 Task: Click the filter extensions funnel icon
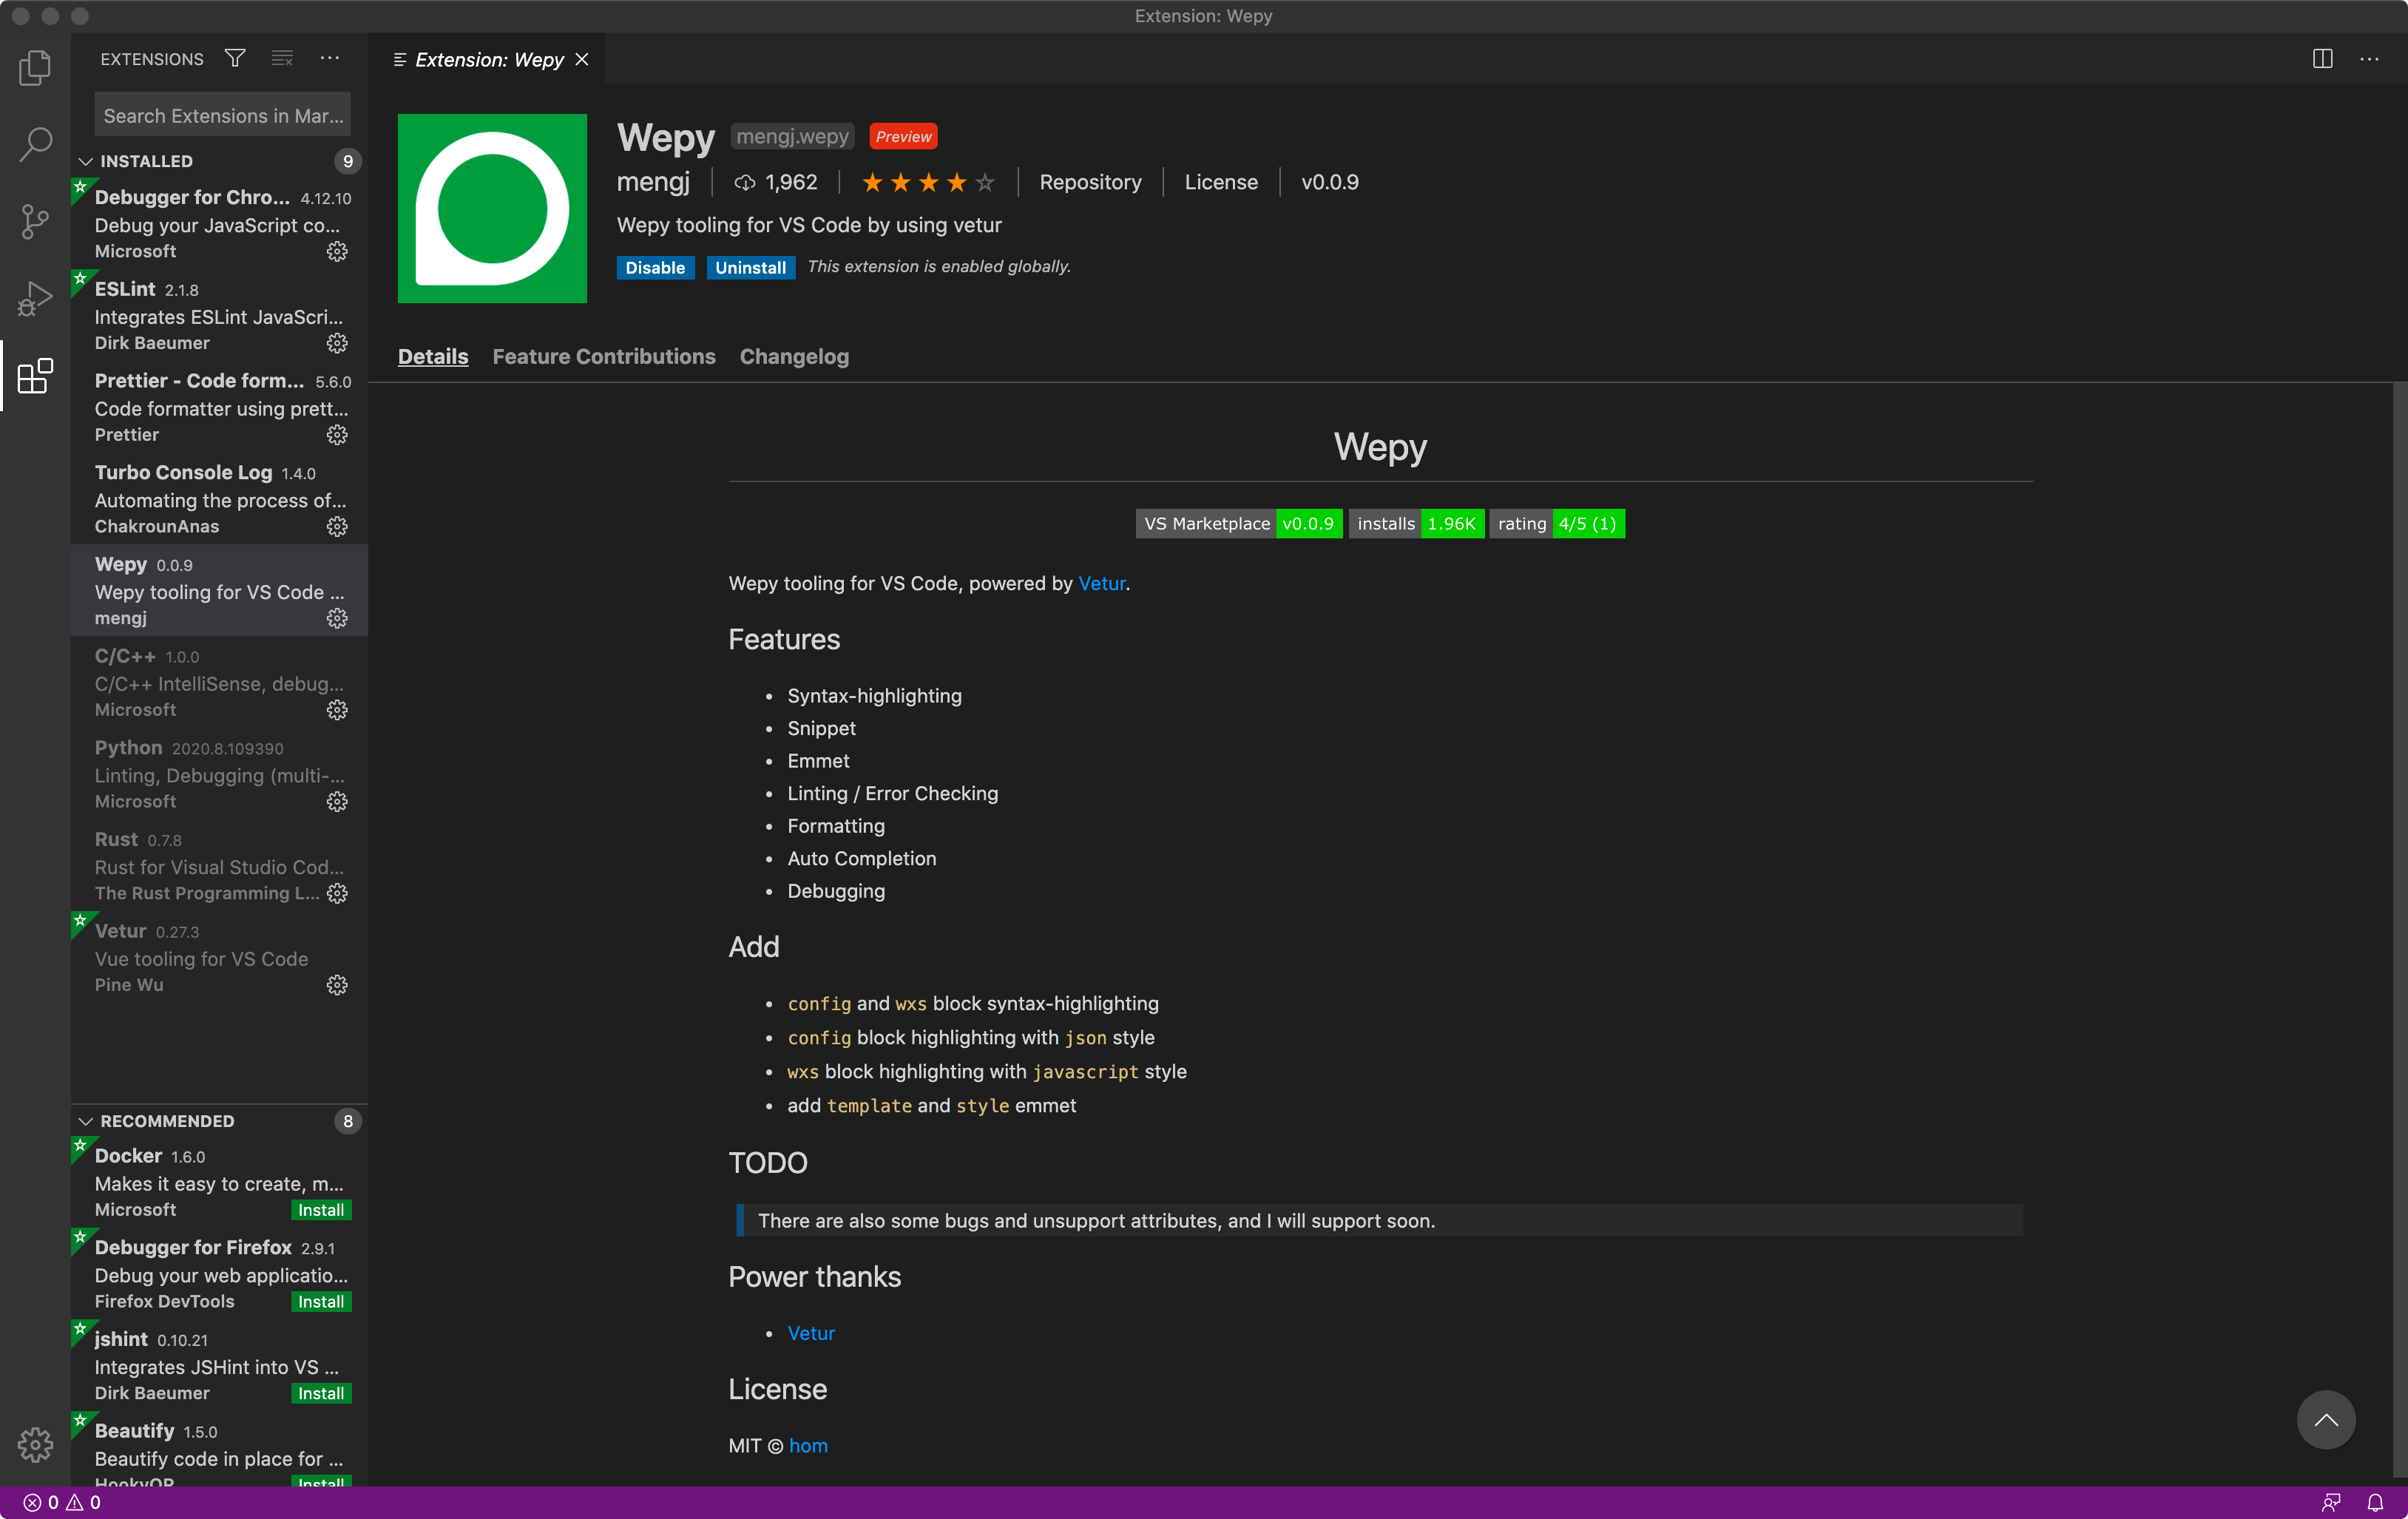[235, 59]
